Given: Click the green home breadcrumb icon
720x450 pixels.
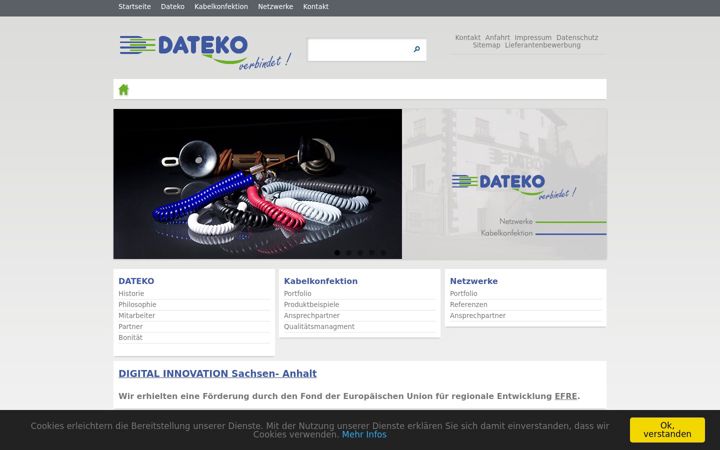Looking at the screenshot, I should (124, 90).
